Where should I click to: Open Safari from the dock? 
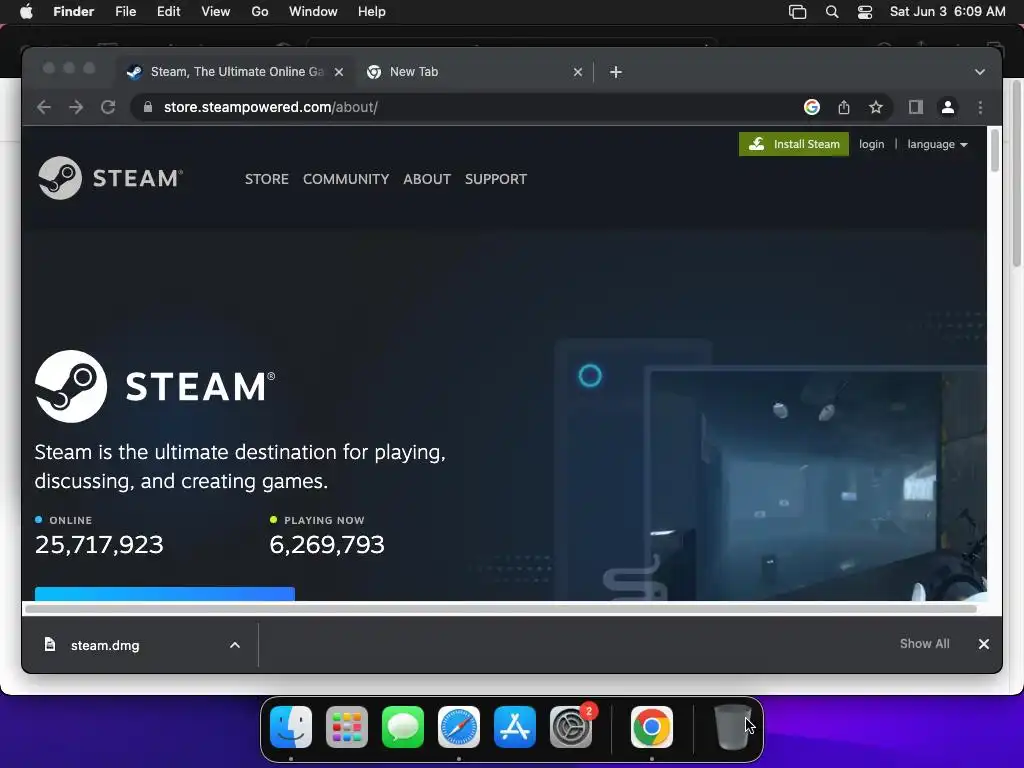(458, 727)
